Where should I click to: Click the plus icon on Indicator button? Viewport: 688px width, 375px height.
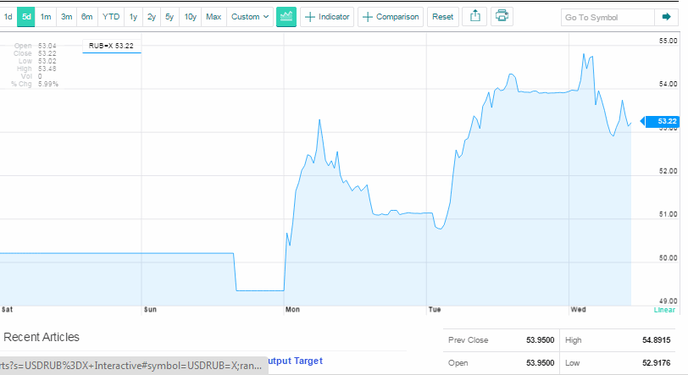point(310,17)
